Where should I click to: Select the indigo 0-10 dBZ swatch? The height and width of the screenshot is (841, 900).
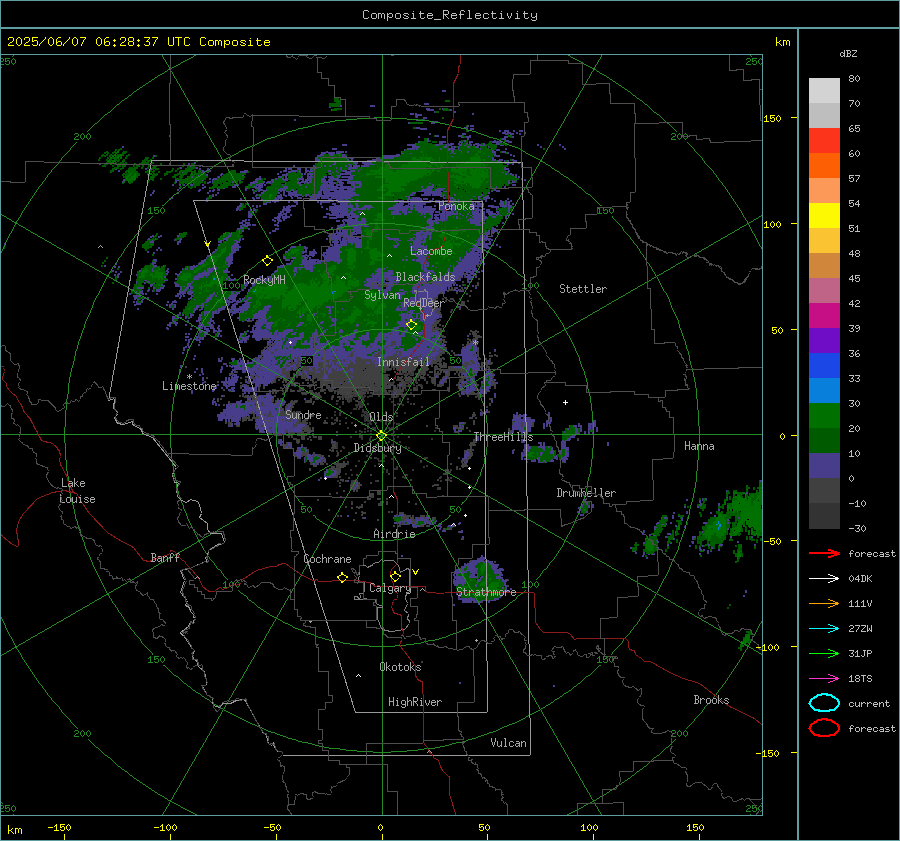tap(824, 465)
